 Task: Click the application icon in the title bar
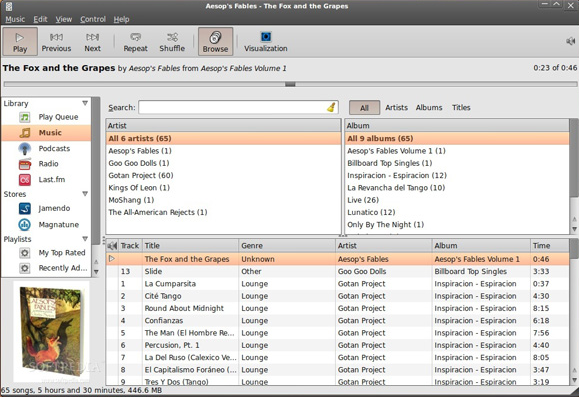tap(8, 6)
